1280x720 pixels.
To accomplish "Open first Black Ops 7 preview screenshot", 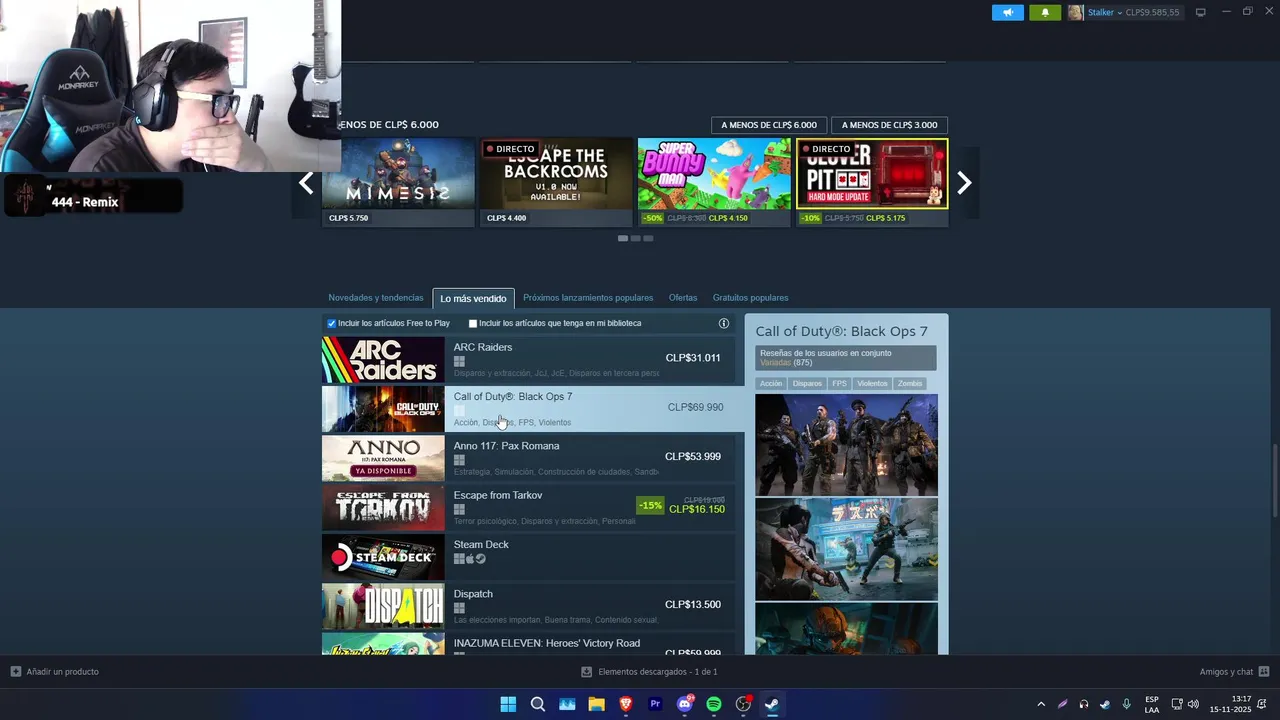I will coord(846,445).
